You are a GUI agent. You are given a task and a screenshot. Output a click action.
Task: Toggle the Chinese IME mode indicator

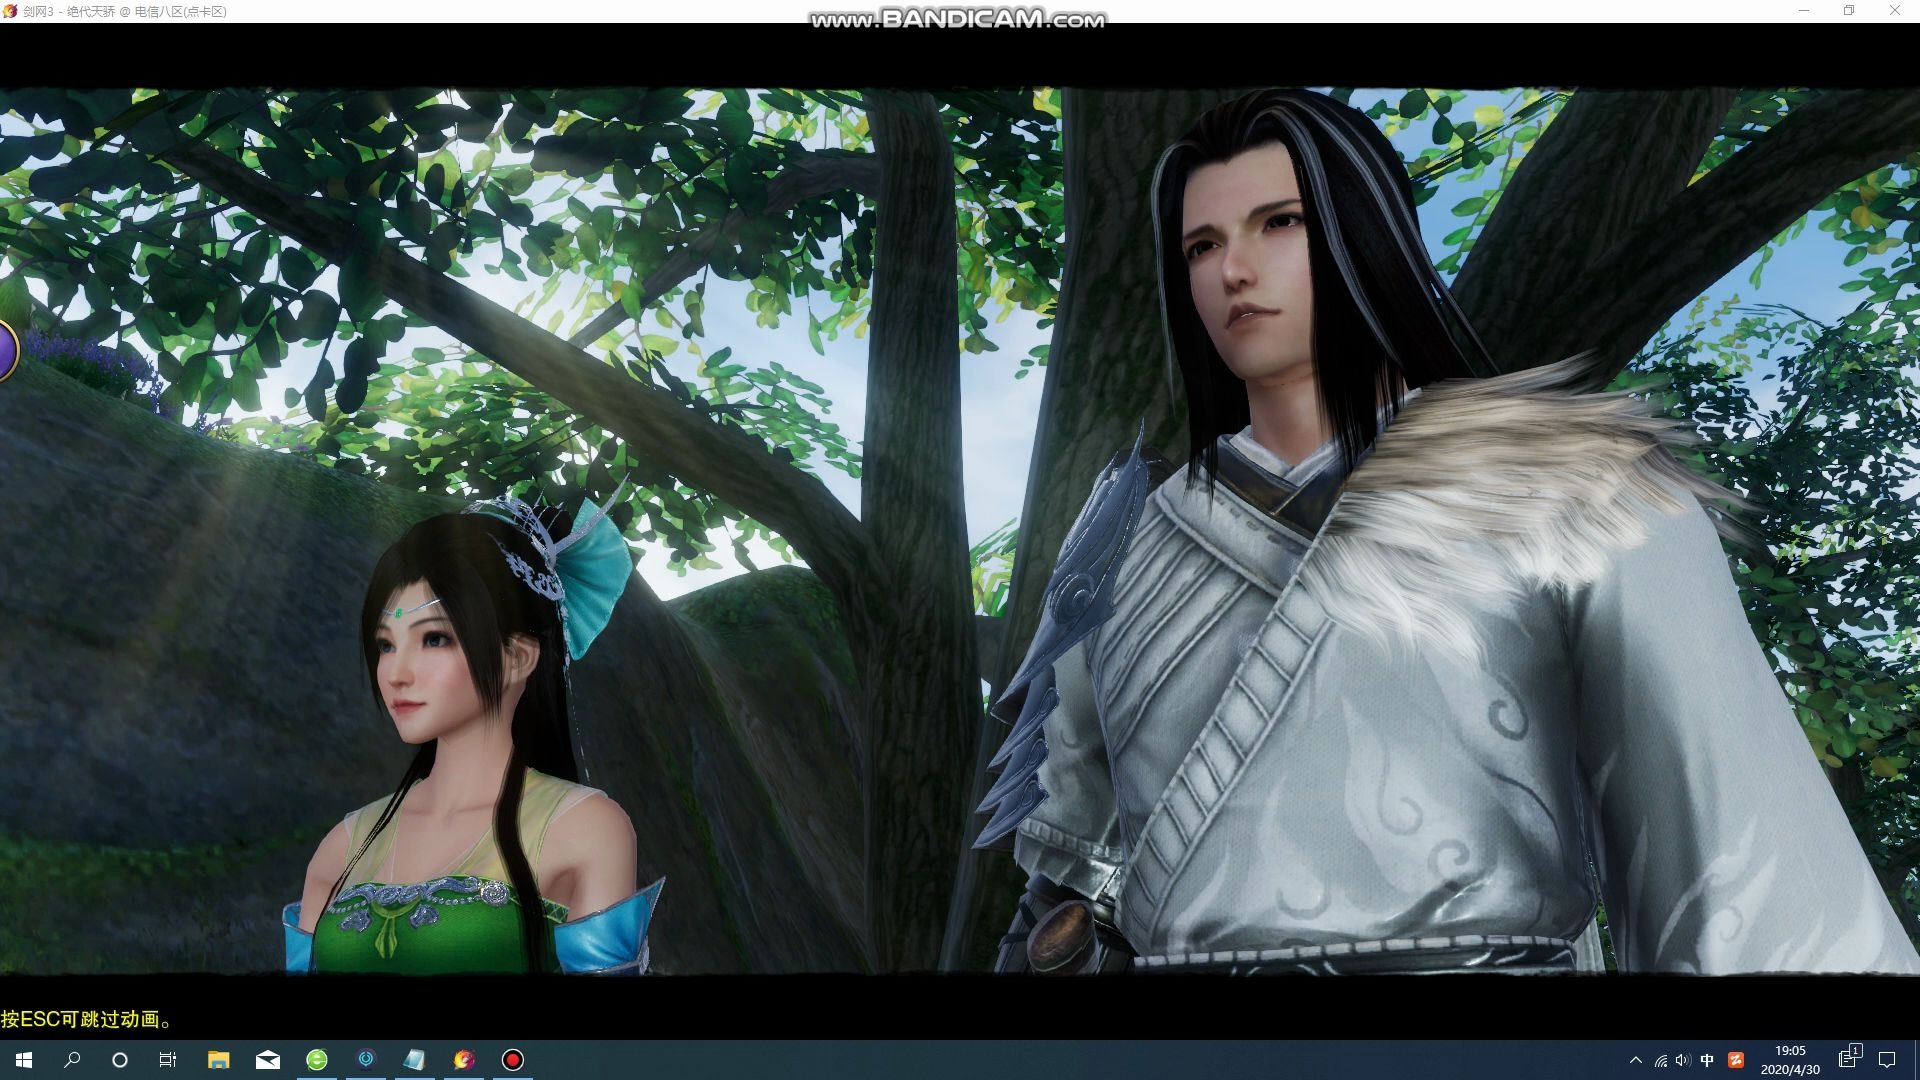click(1707, 1060)
